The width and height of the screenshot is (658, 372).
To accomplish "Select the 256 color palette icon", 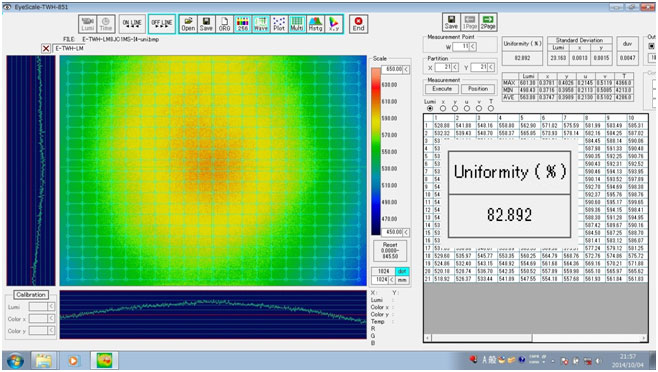I will (x=243, y=24).
